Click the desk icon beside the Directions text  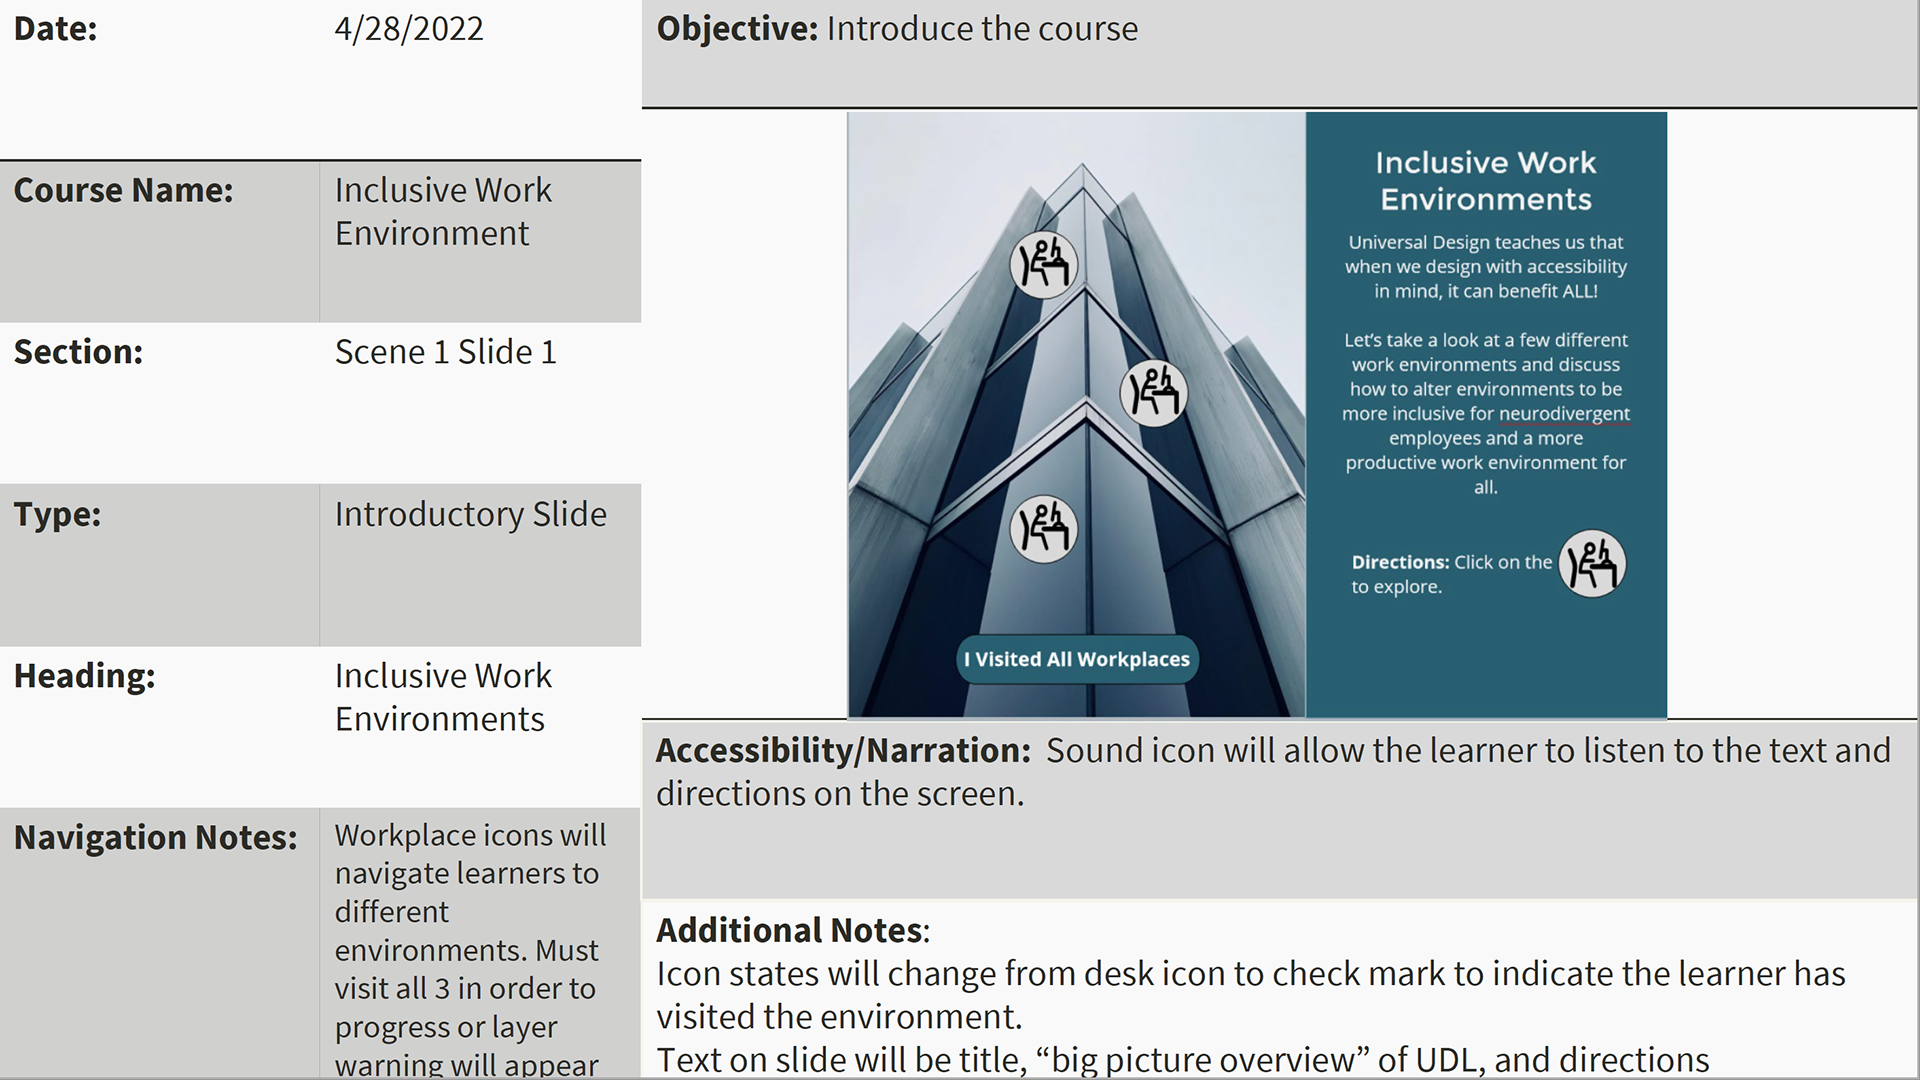point(1592,564)
